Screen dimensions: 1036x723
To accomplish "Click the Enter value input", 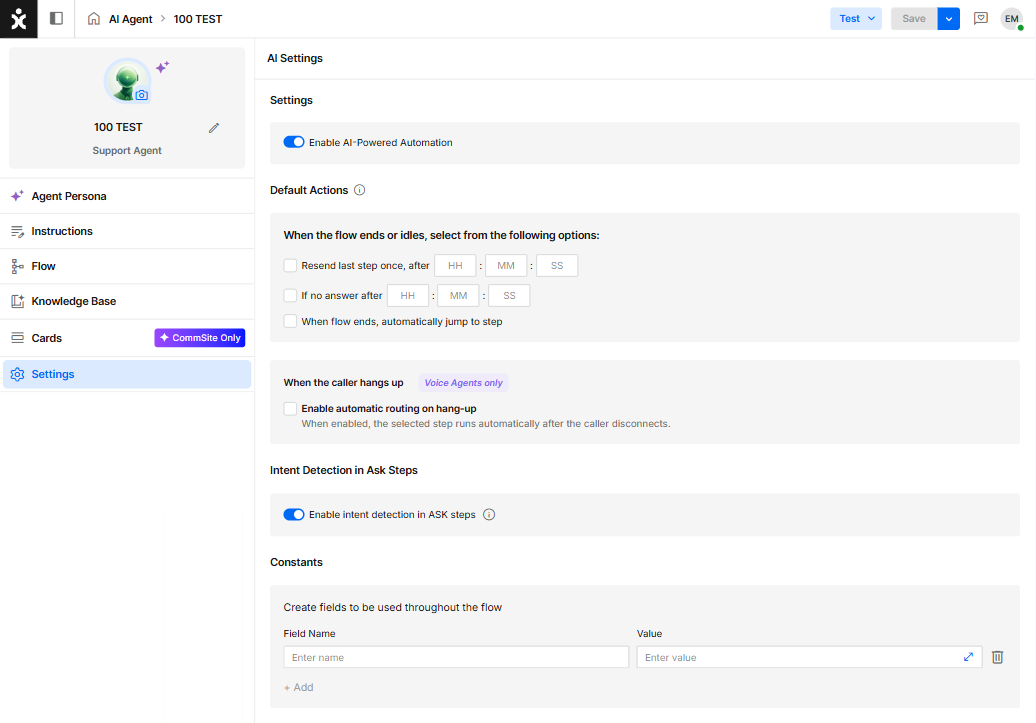I will 809,658.
